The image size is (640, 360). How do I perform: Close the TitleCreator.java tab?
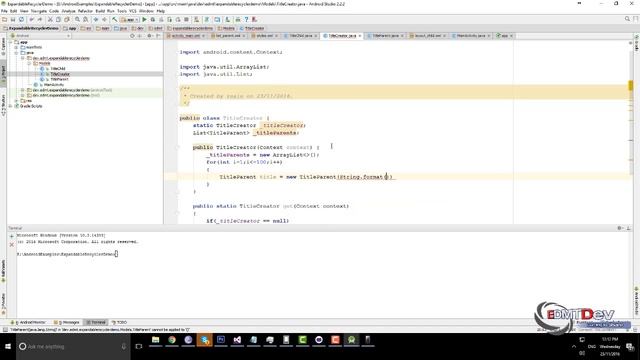[x=360, y=36]
